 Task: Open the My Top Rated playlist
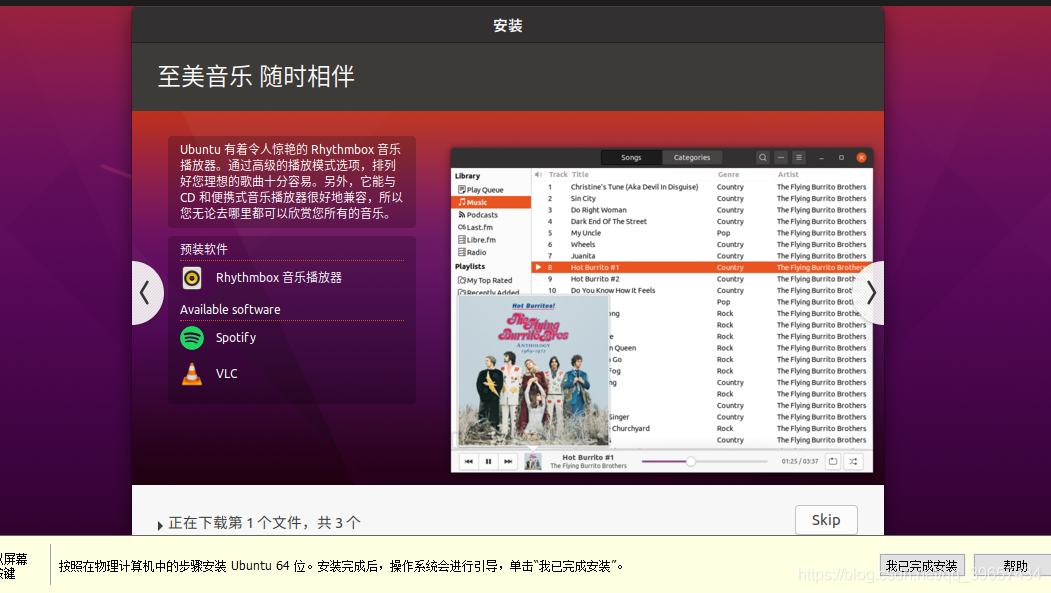(485, 281)
